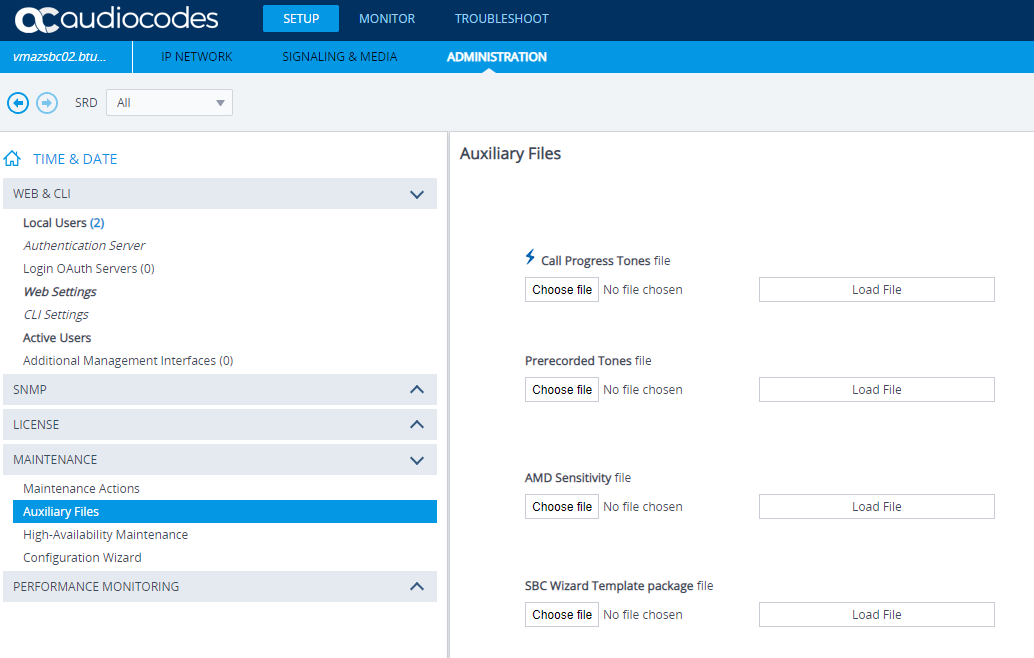
Task: Select Auxiliary Files in the sidebar
Action: pos(225,512)
